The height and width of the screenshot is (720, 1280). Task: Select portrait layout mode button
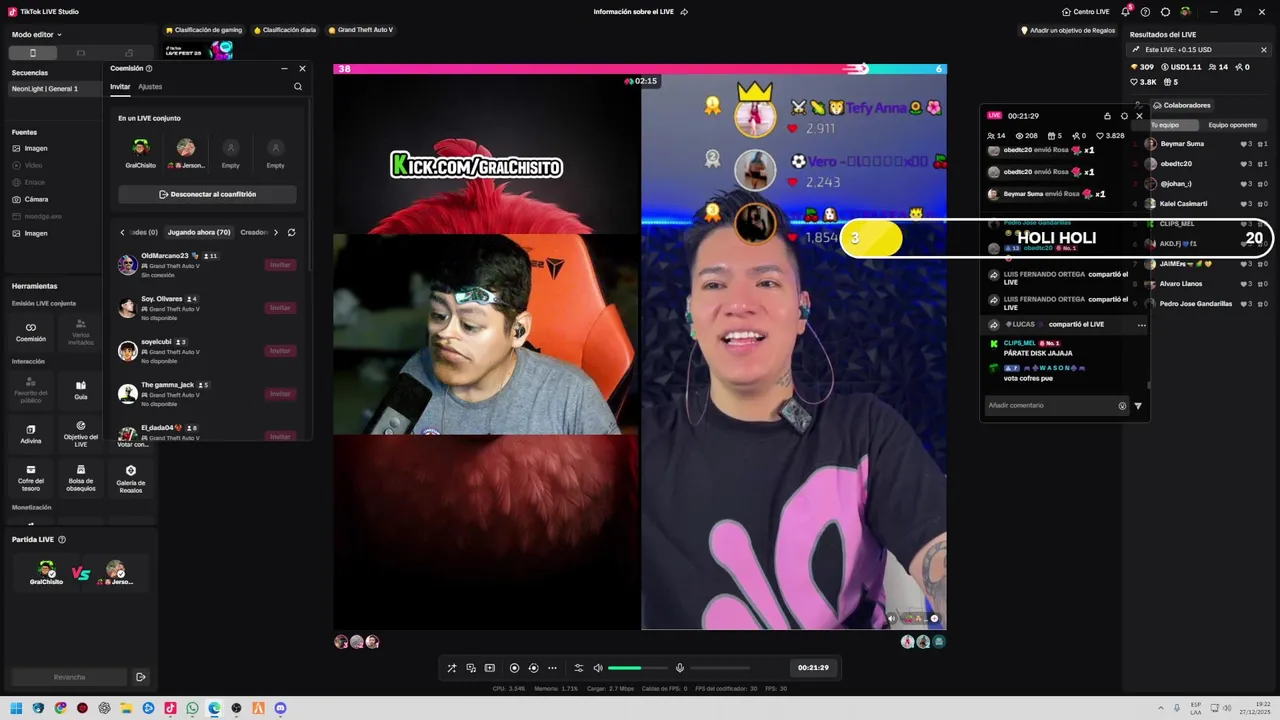tap(32, 53)
